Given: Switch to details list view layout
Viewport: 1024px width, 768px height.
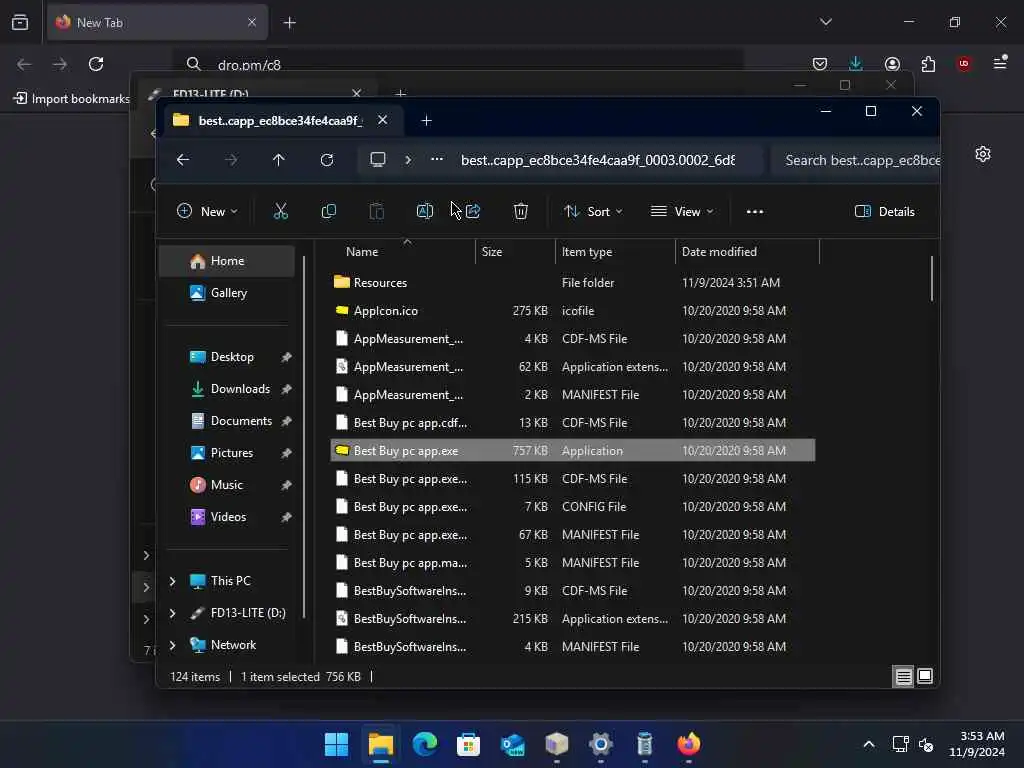Looking at the screenshot, I should [903, 677].
